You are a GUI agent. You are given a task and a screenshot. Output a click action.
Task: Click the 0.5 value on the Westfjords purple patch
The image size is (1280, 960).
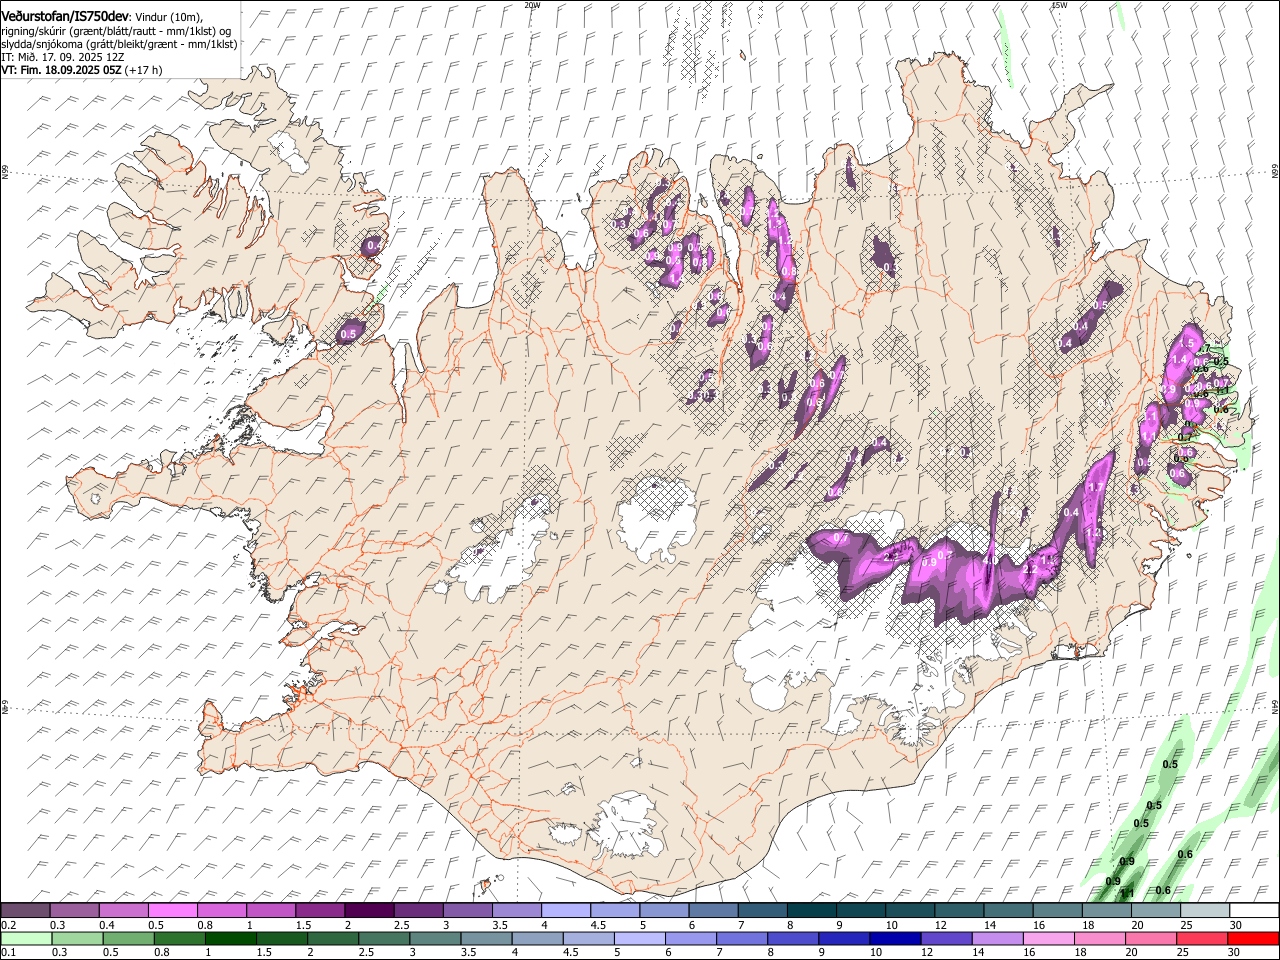click(x=349, y=333)
